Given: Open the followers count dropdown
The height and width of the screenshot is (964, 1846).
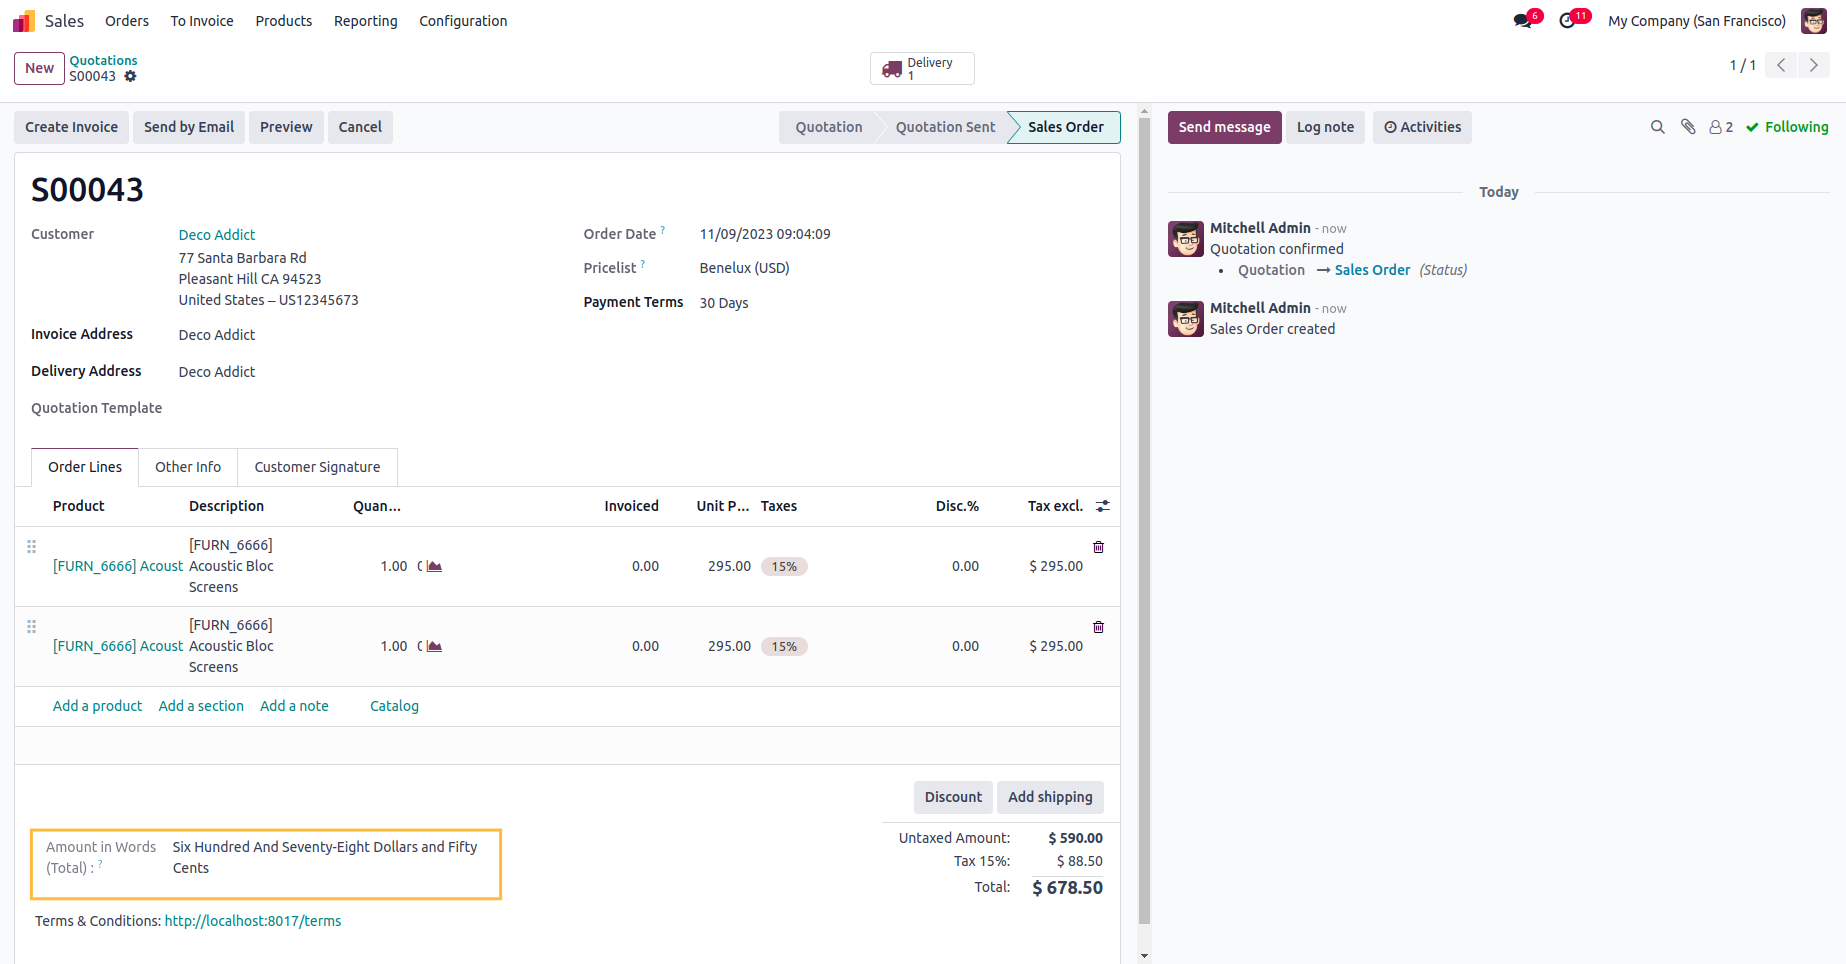Looking at the screenshot, I should tap(1720, 127).
